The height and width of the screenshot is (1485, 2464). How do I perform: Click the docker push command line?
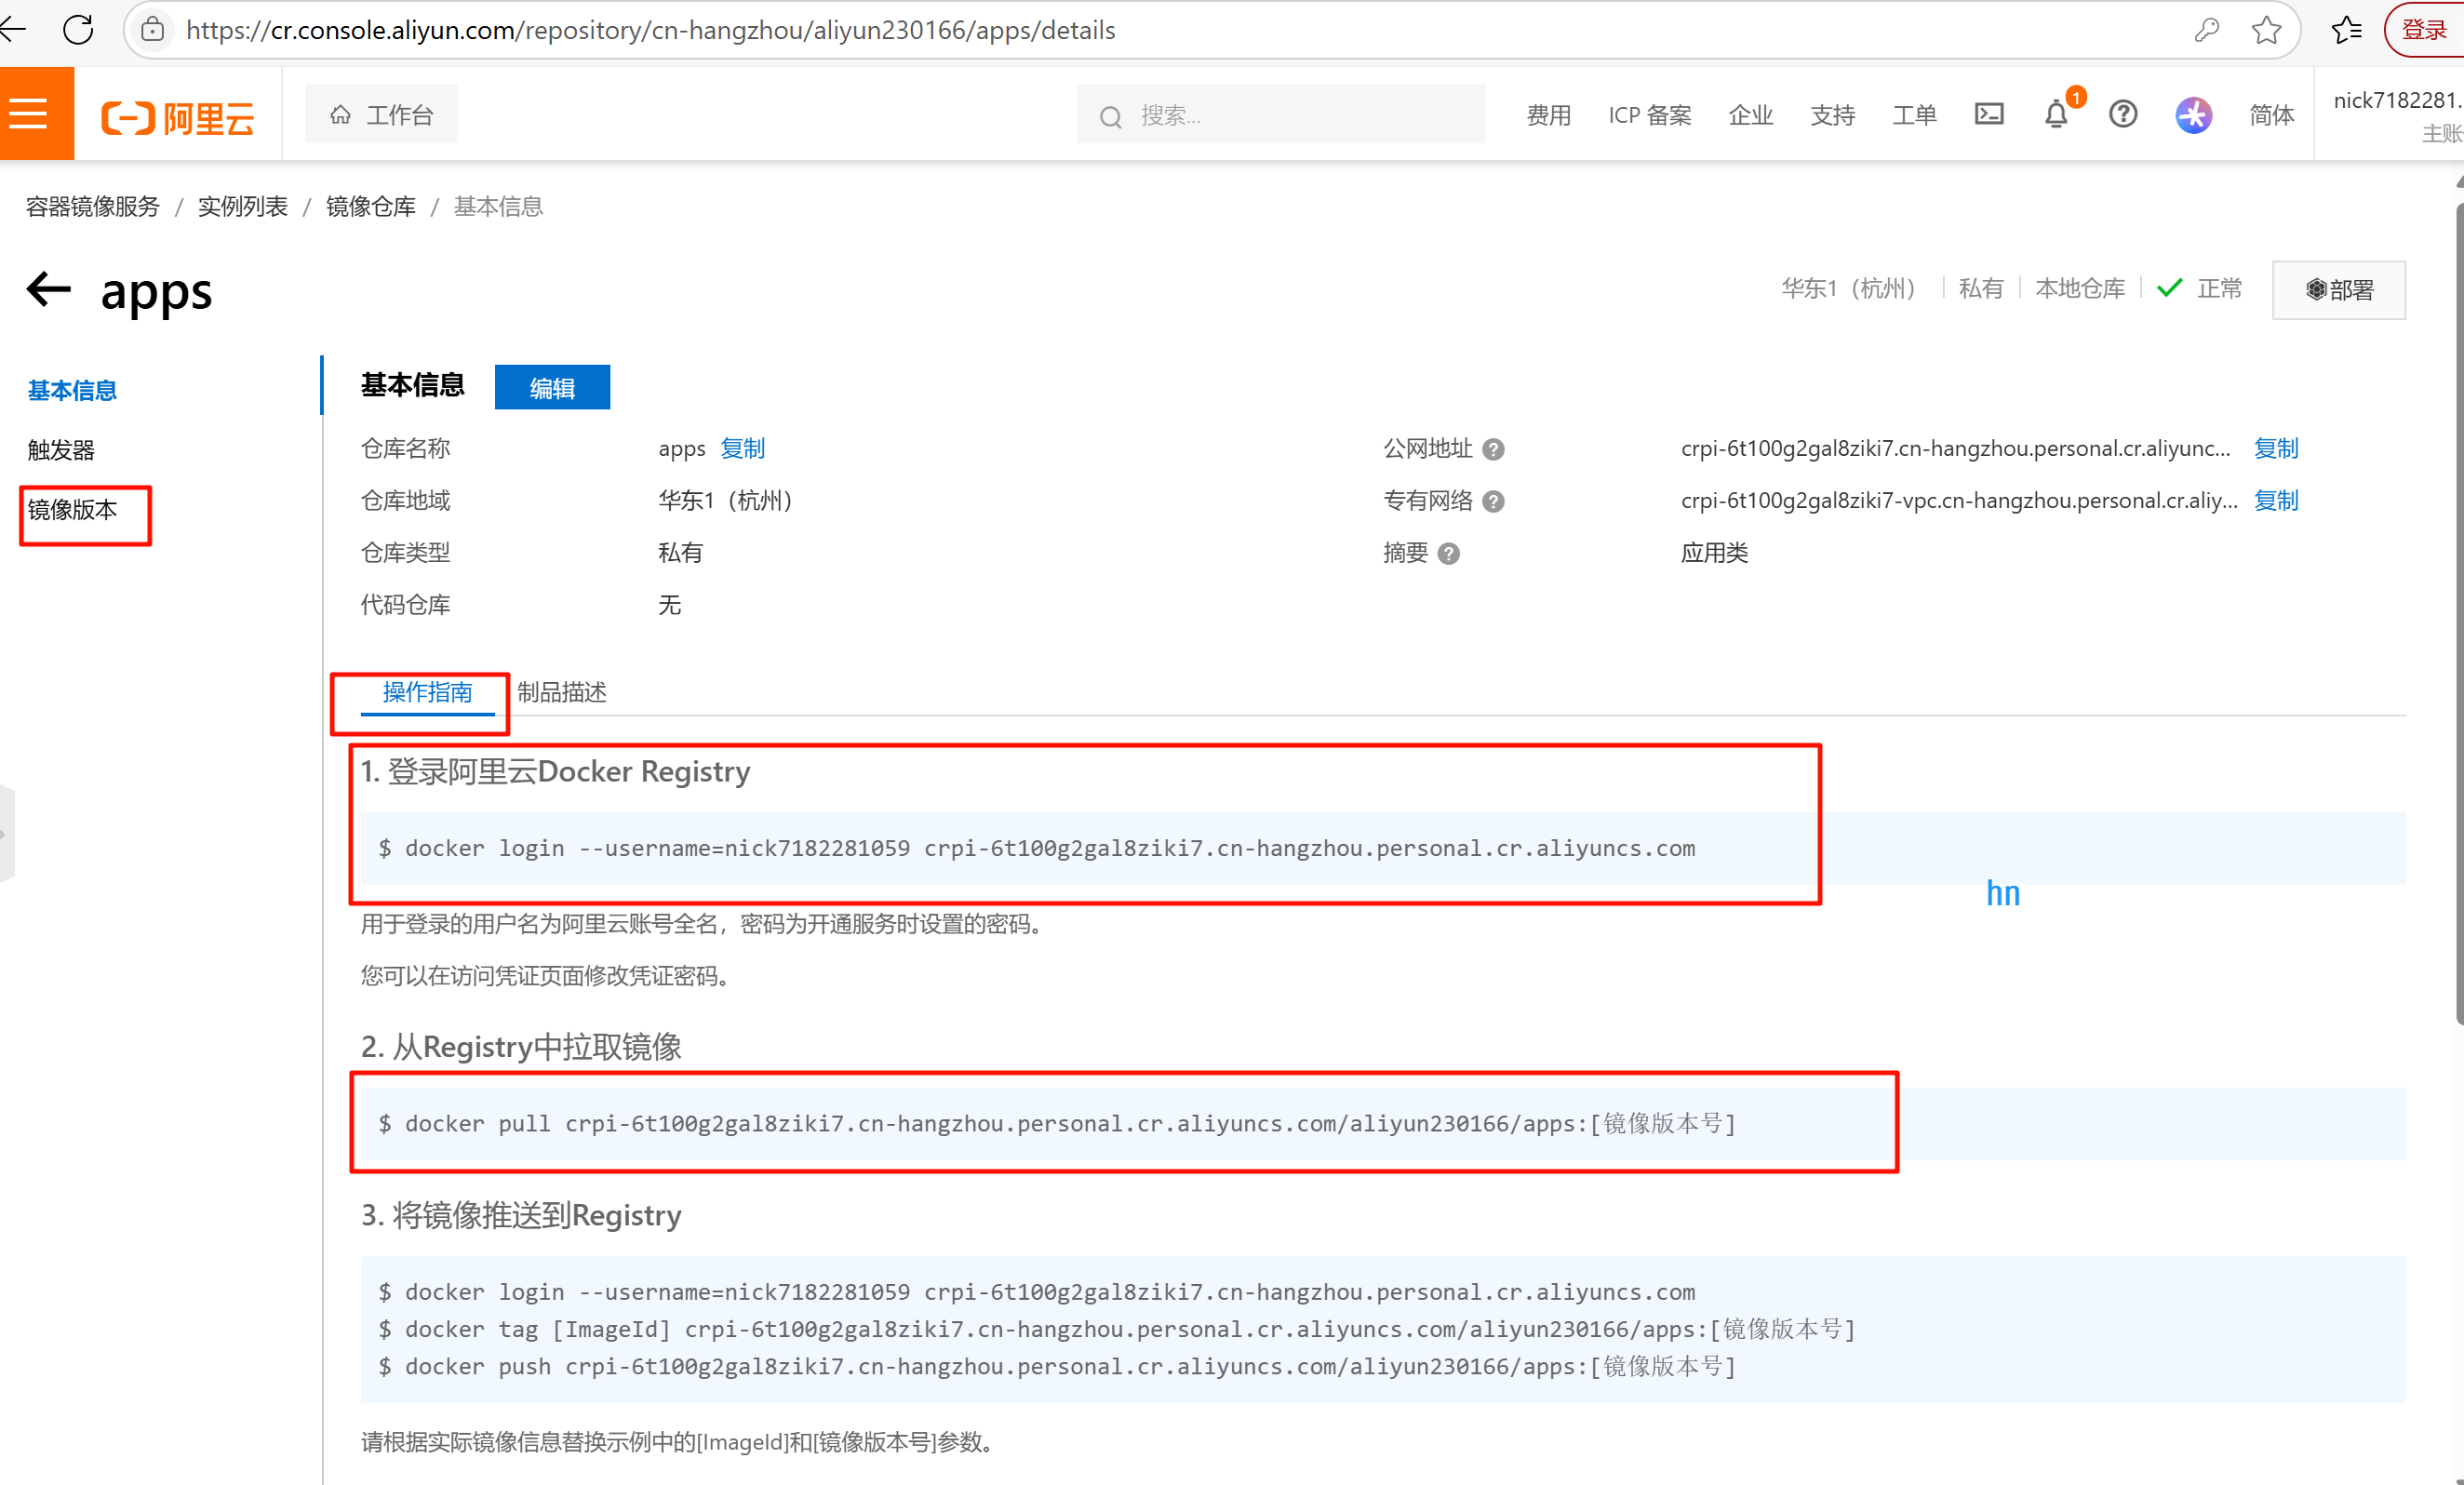click(x=1058, y=1366)
